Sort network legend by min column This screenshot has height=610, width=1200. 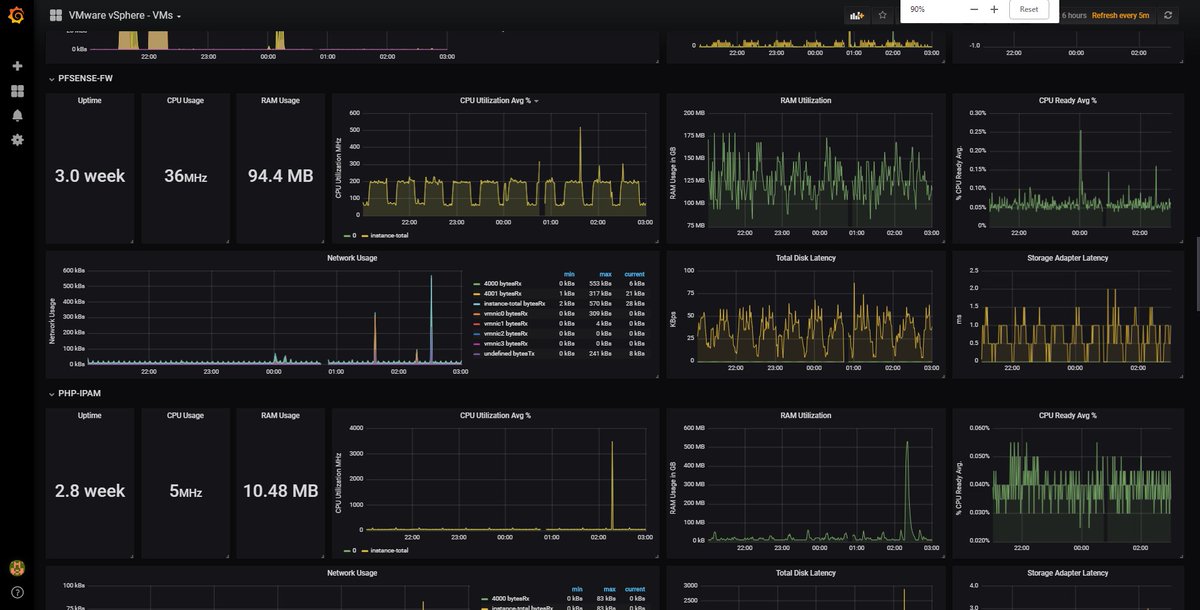[x=568, y=274]
